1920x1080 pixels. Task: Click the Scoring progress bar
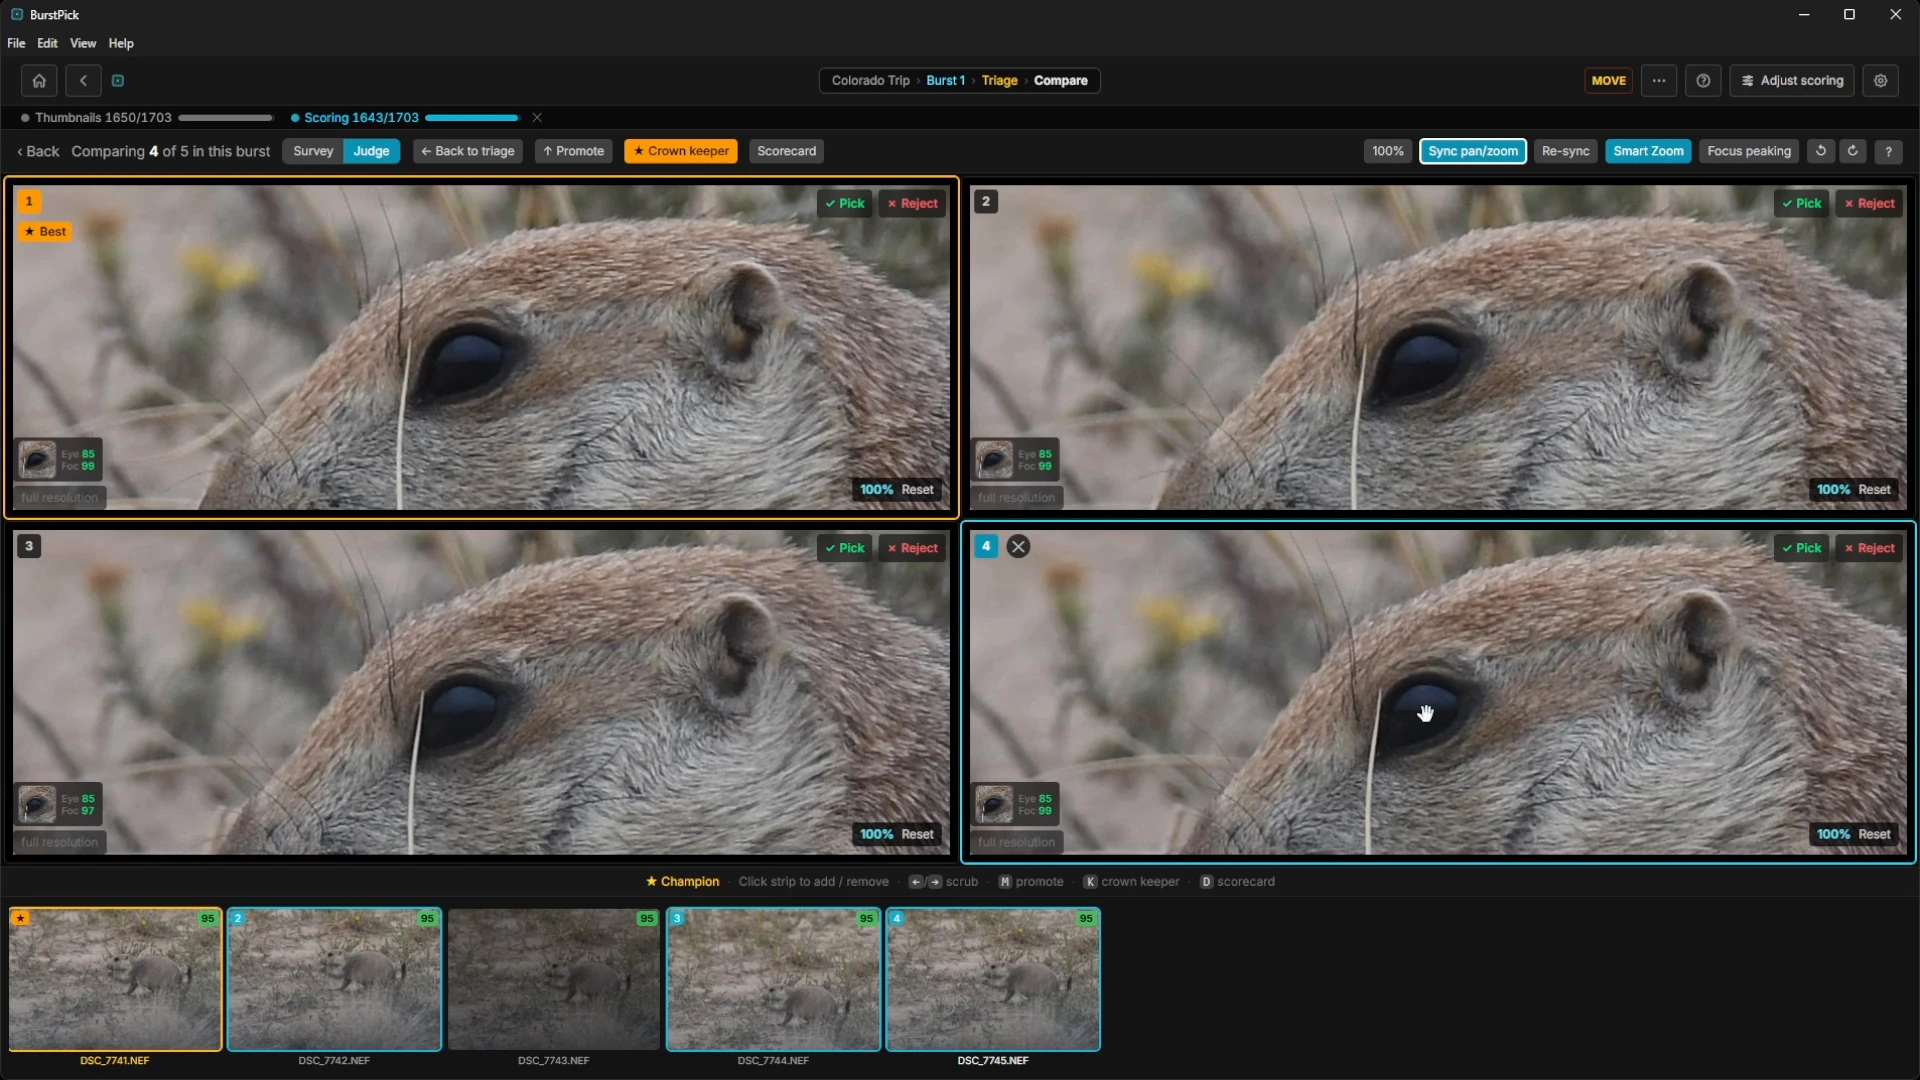[472, 118]
